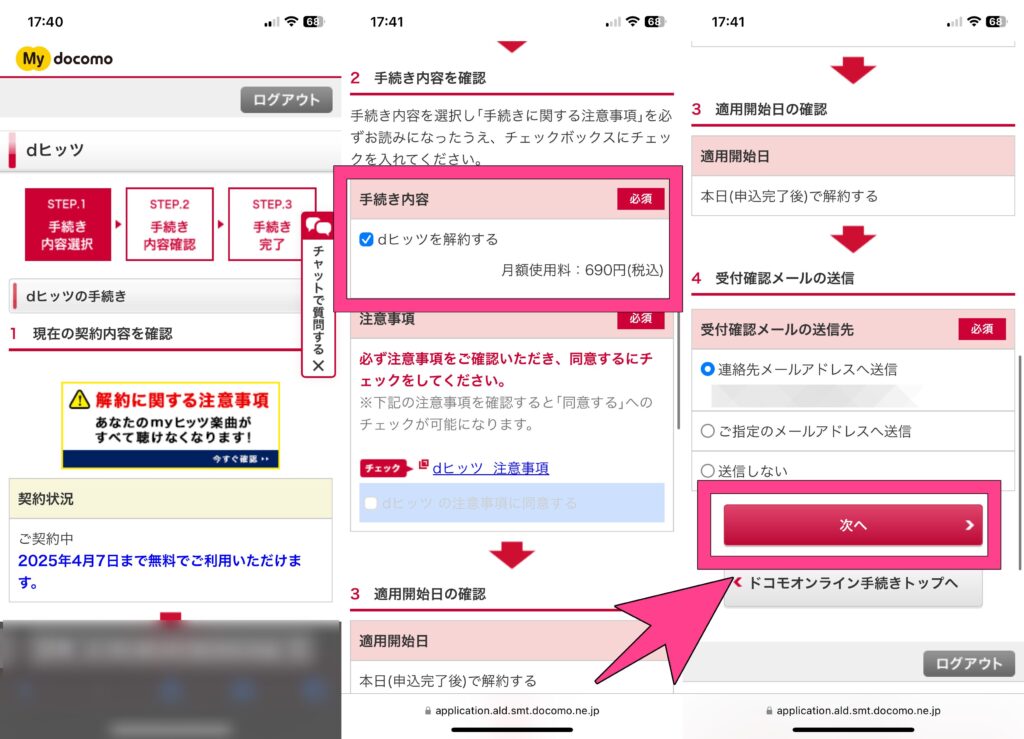The image size is (1024, 739).
Task: Tap address bar URL in right screen
Action: point(858,710)
